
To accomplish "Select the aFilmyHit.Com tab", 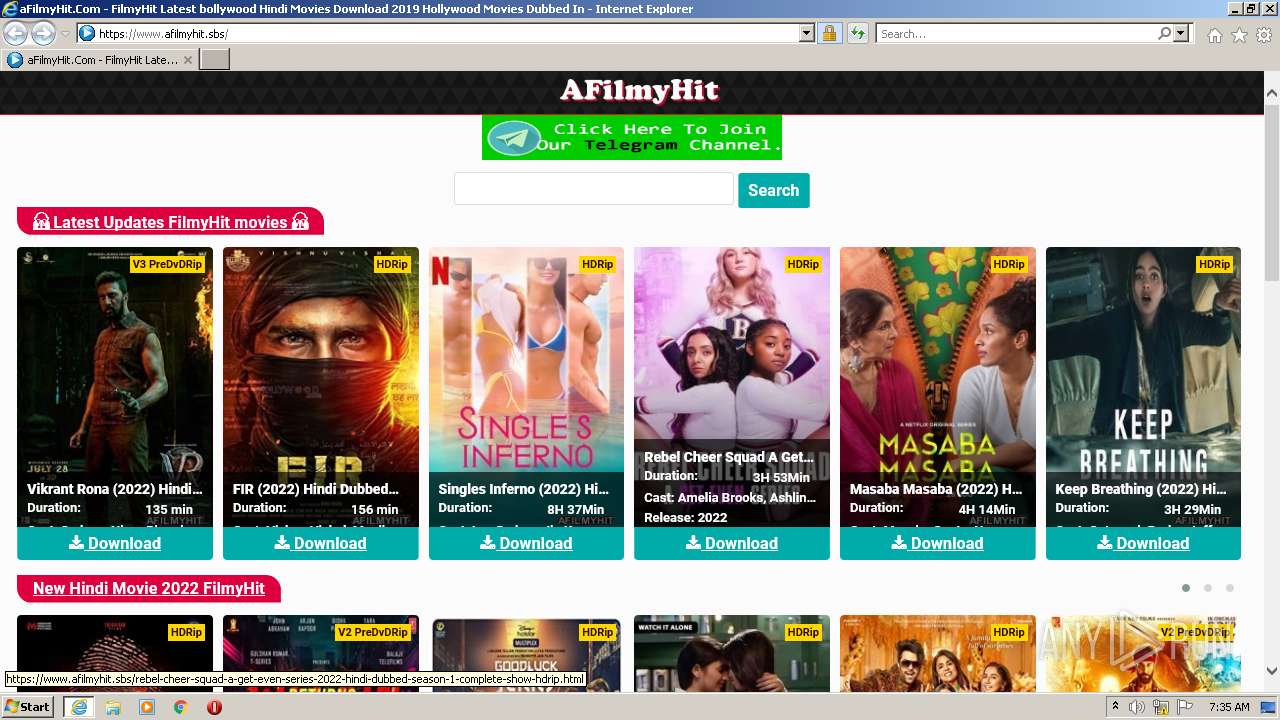I will 99,60.
